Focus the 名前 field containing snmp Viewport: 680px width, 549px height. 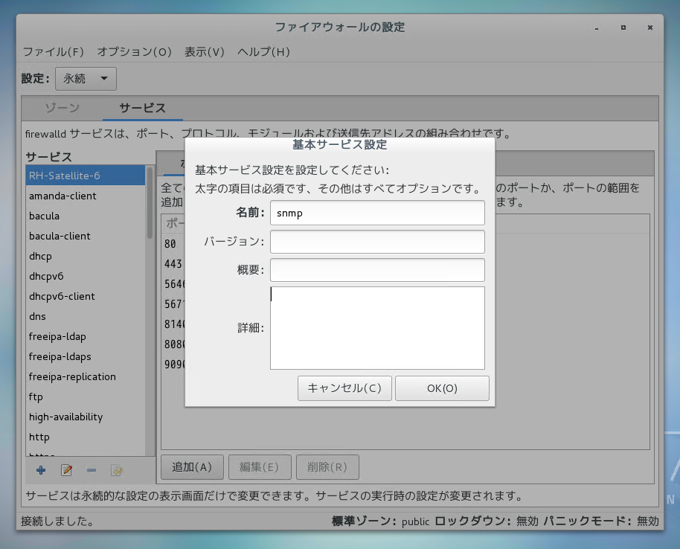[x=377, y=213]
